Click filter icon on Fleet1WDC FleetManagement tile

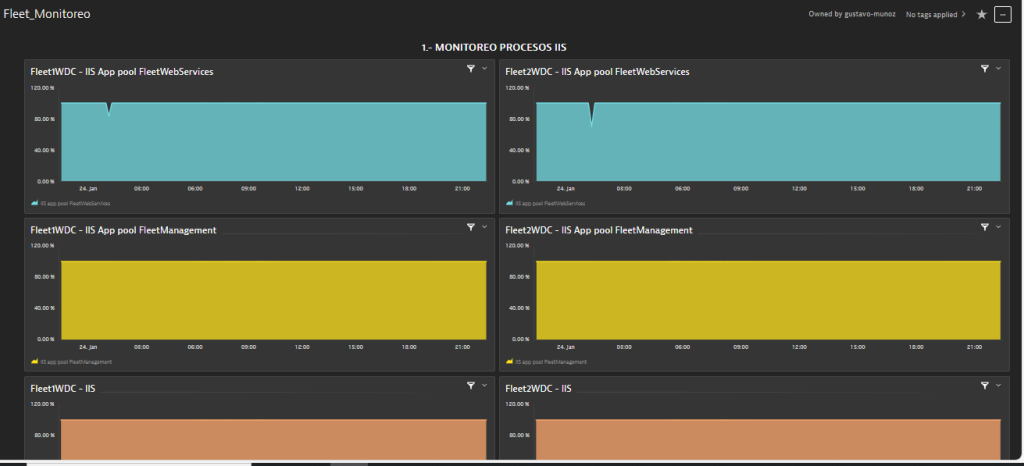coord(470,227)
